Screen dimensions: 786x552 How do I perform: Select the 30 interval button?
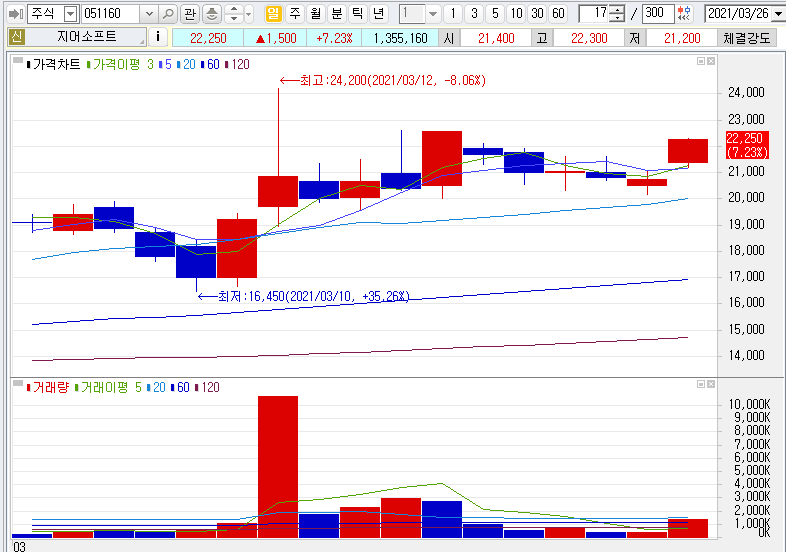pos(537,14)
